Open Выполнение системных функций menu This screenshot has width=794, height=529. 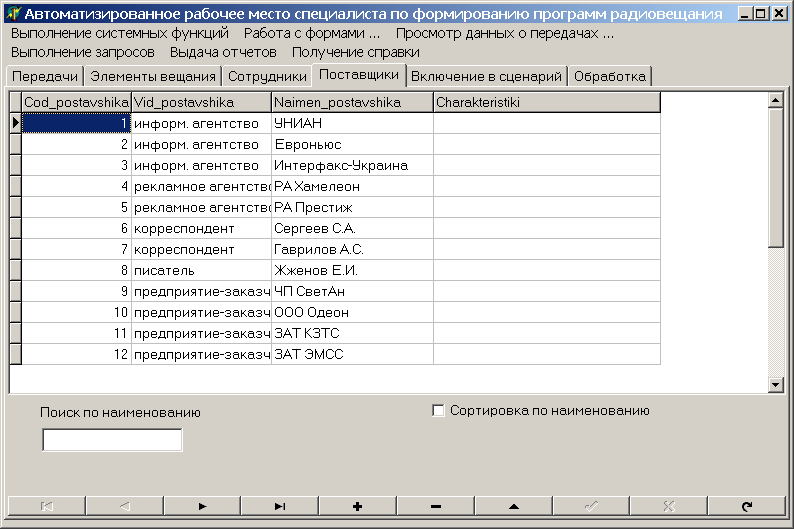pyautogui.click(x=120, y=33)
